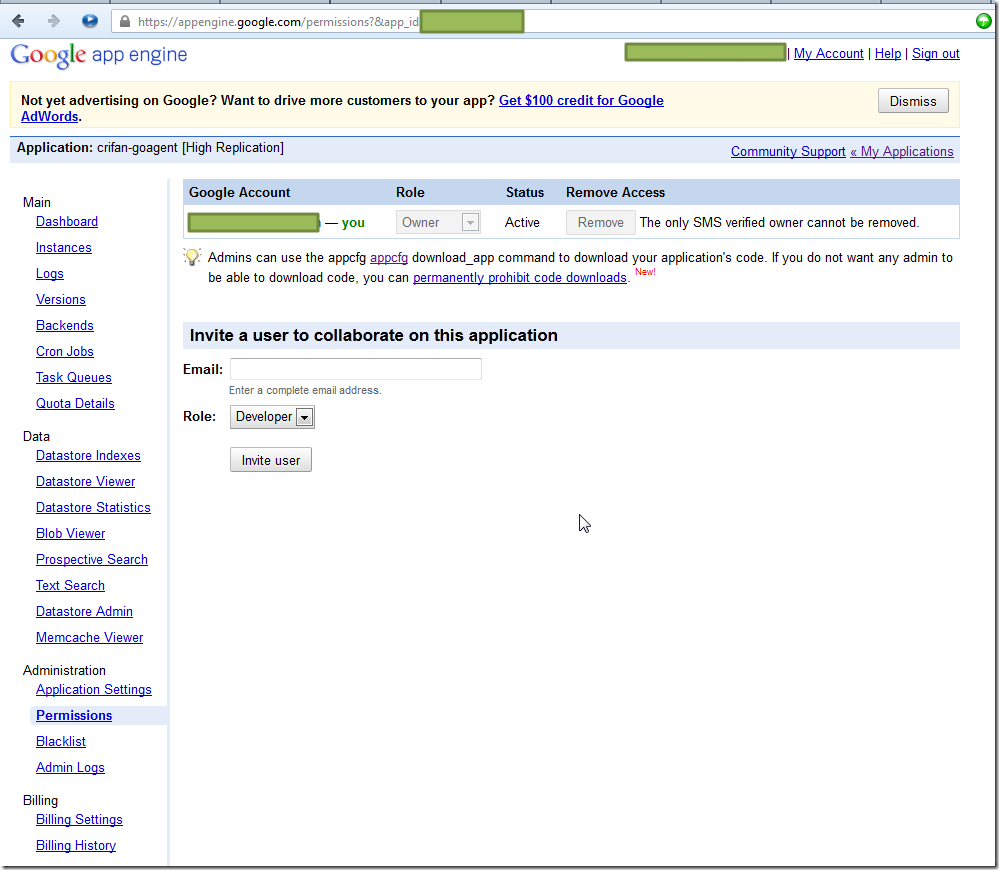Click the Google app engine logo
The height and width of the screenshot is (870, 999).
coord(99,55)
